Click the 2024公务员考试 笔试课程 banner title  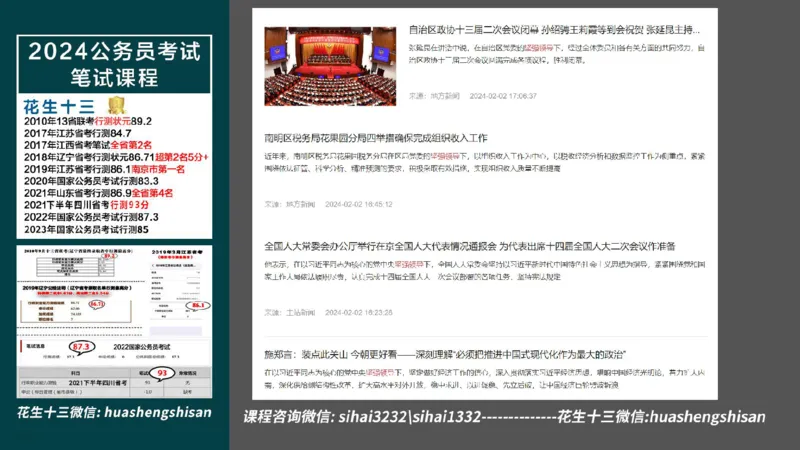[x=114, y=64]
